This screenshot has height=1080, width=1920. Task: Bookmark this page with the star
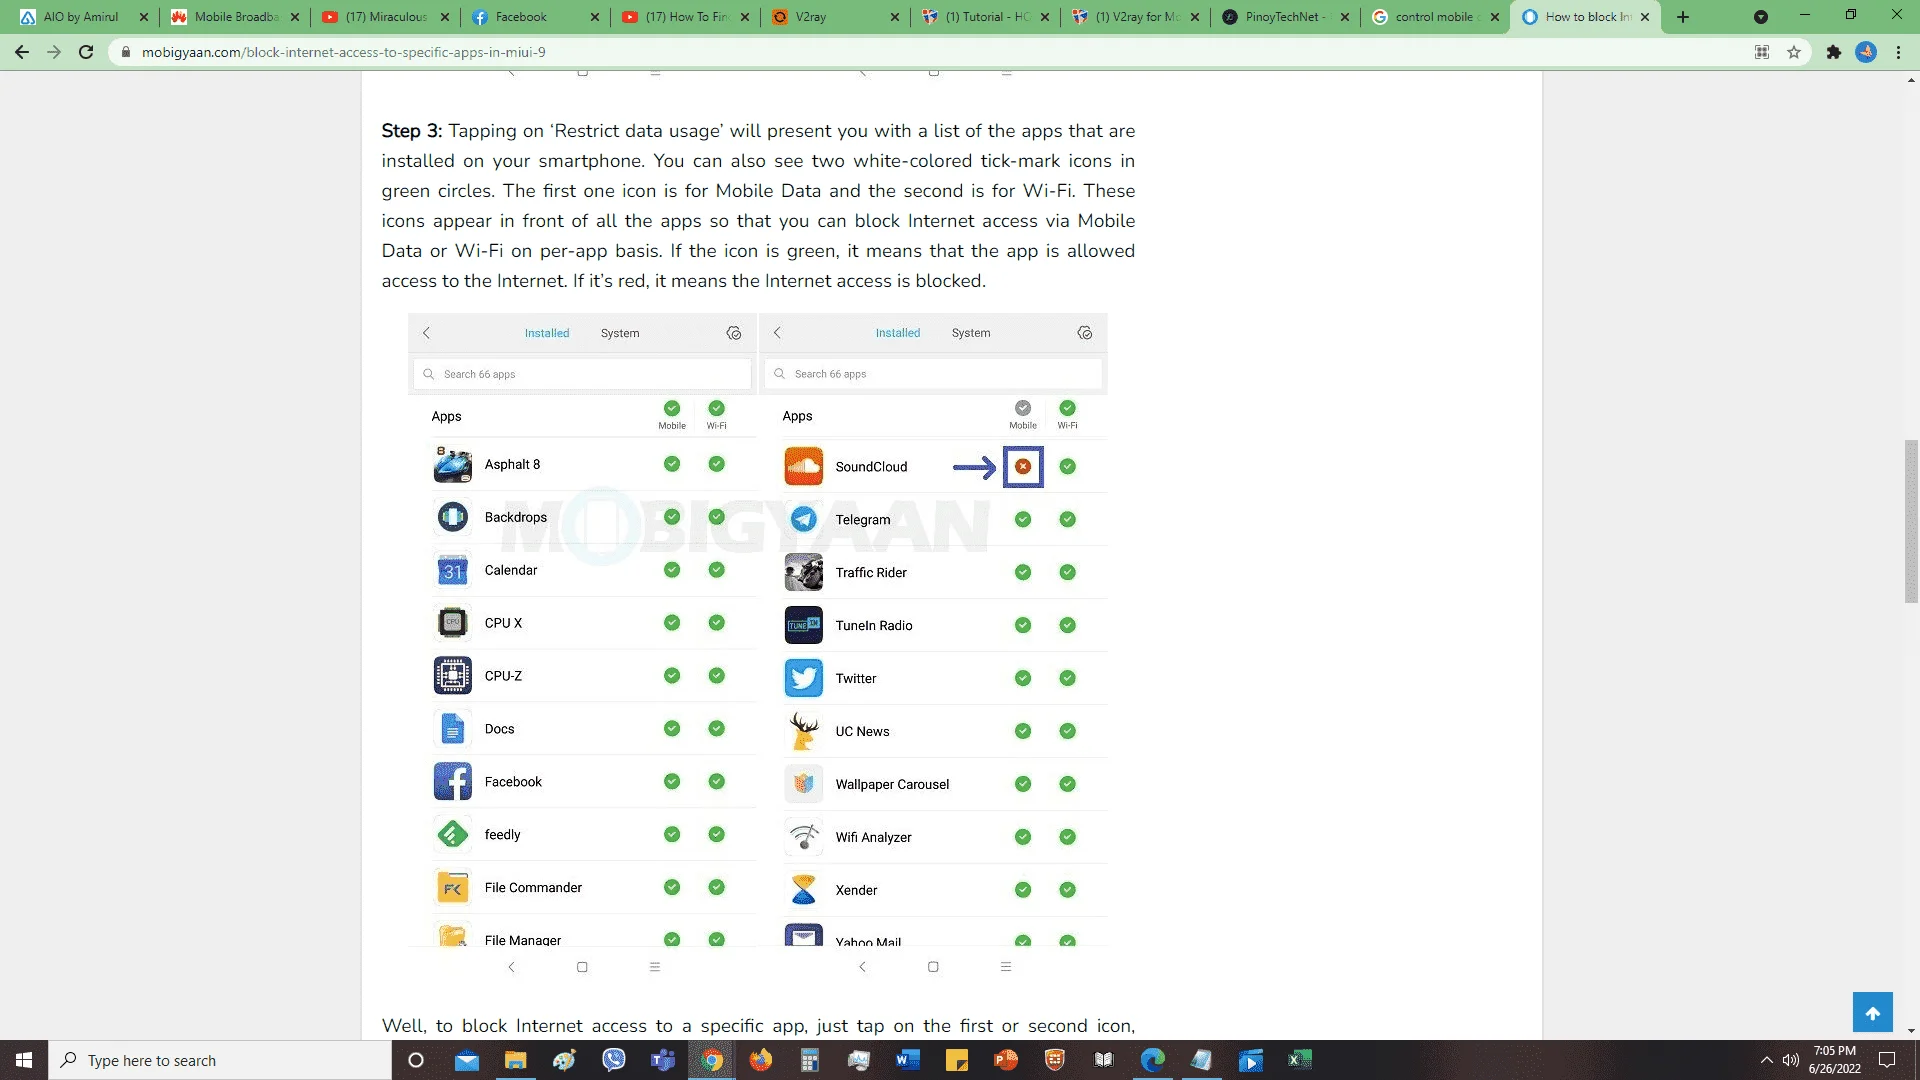point(1794,52)
